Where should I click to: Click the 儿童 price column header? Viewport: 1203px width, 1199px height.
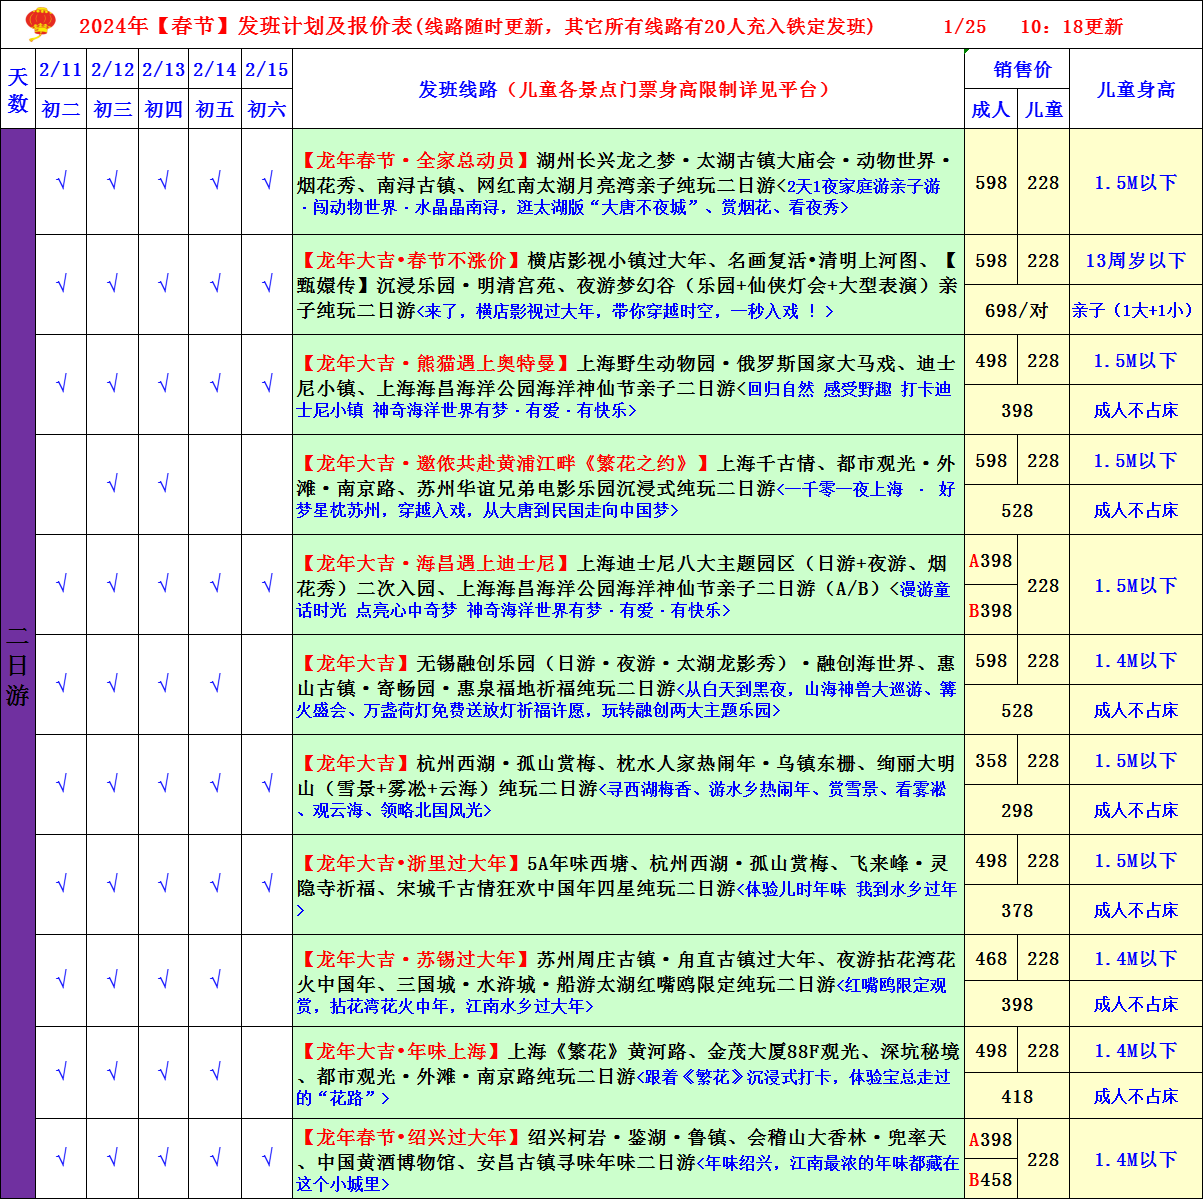[1043, 110]
